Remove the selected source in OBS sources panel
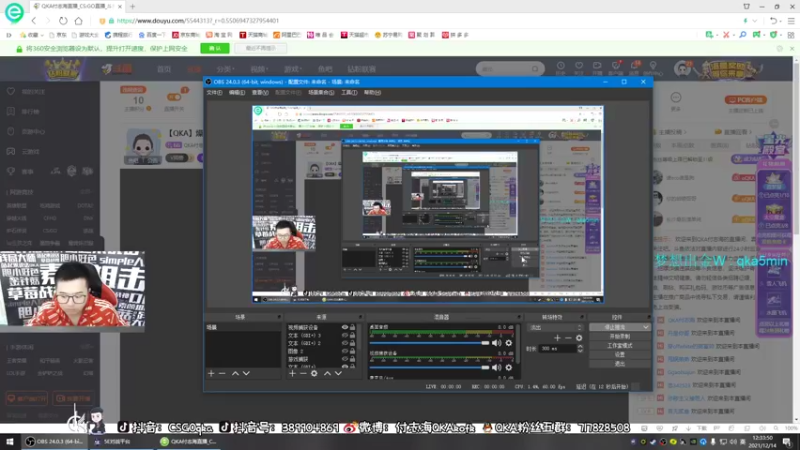This screenshot has width=800, height=450. (x=303, y=373)
